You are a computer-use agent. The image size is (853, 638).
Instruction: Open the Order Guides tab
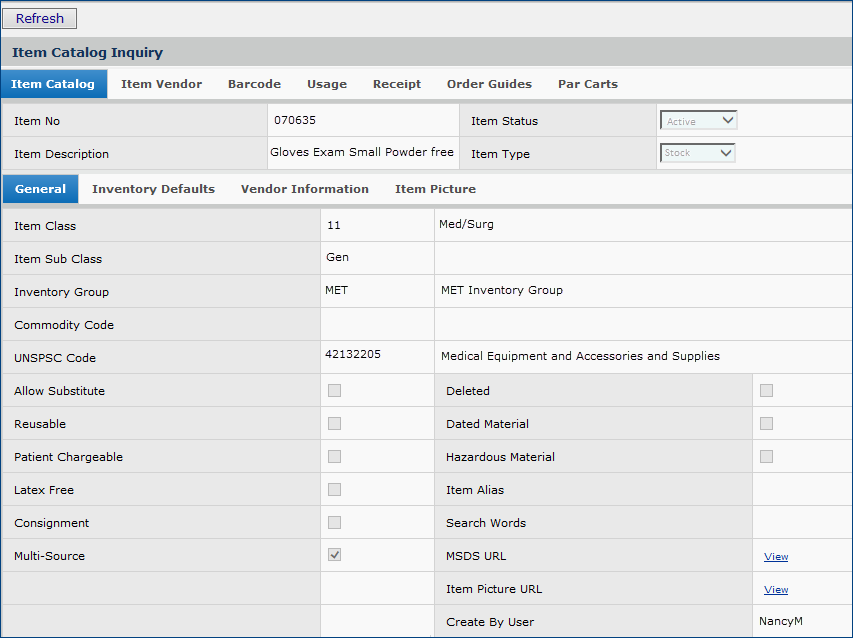pyautogui.click(x=489, y=84)
